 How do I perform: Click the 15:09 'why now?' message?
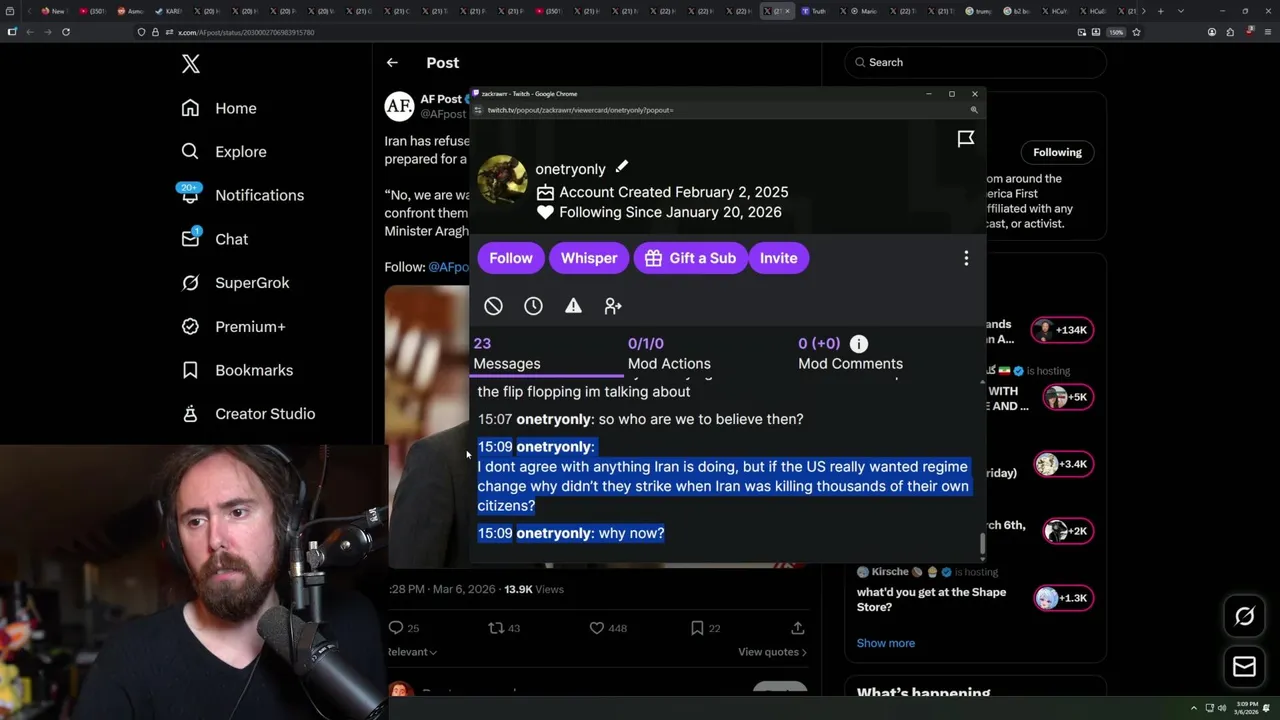(x=571, y=533)
